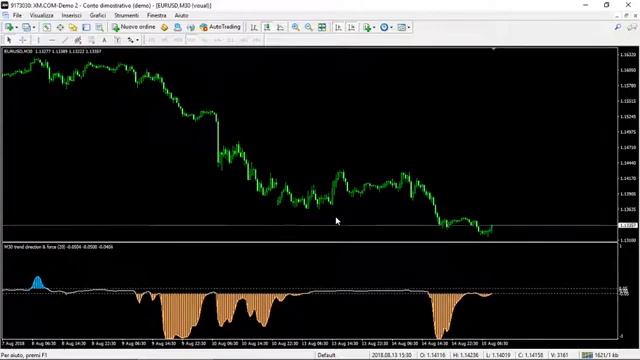The height and width of the screenshot is (360, 640).
Task: Toggle the AutoTrading button
Action: point(220,27)
